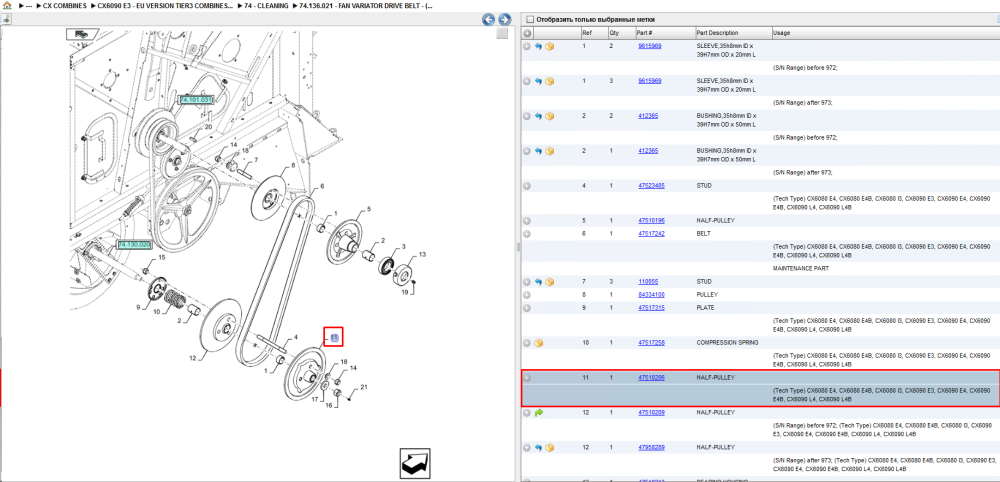Click plus icon on PULLEY 84334100 row
This screenshot has height=482, width=1000.
point(527,295)
